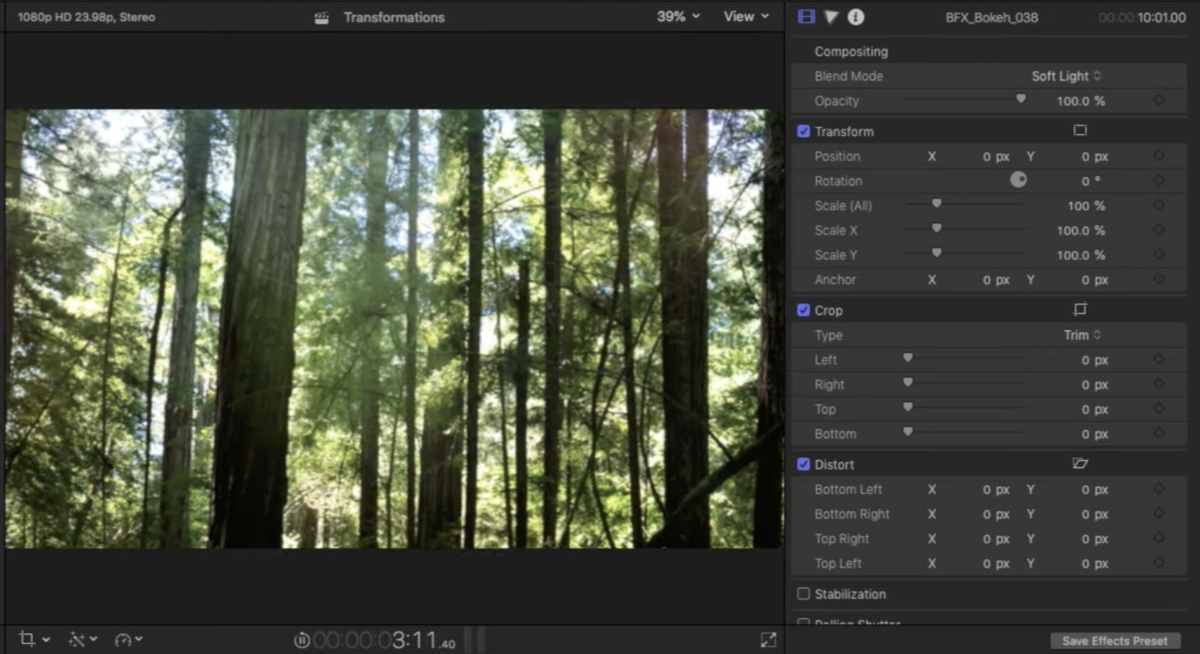Open the Crop Type Trim dropdown
This screenshot has width=1200, height=654.
click(x=1082, y=335)
